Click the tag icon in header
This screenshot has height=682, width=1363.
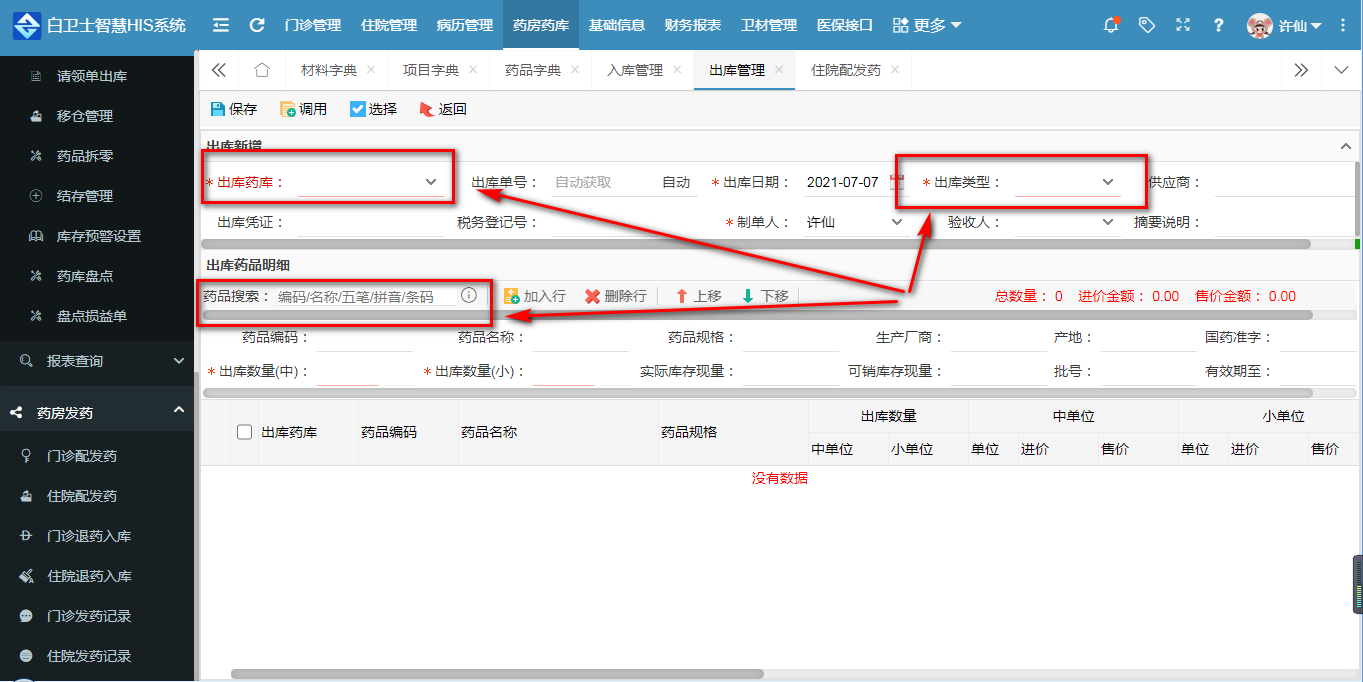1147,25
